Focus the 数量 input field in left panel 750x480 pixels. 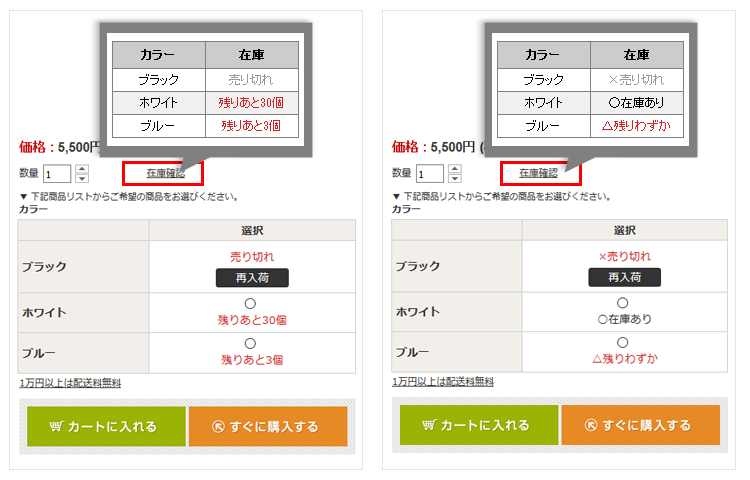click(57, 174)
